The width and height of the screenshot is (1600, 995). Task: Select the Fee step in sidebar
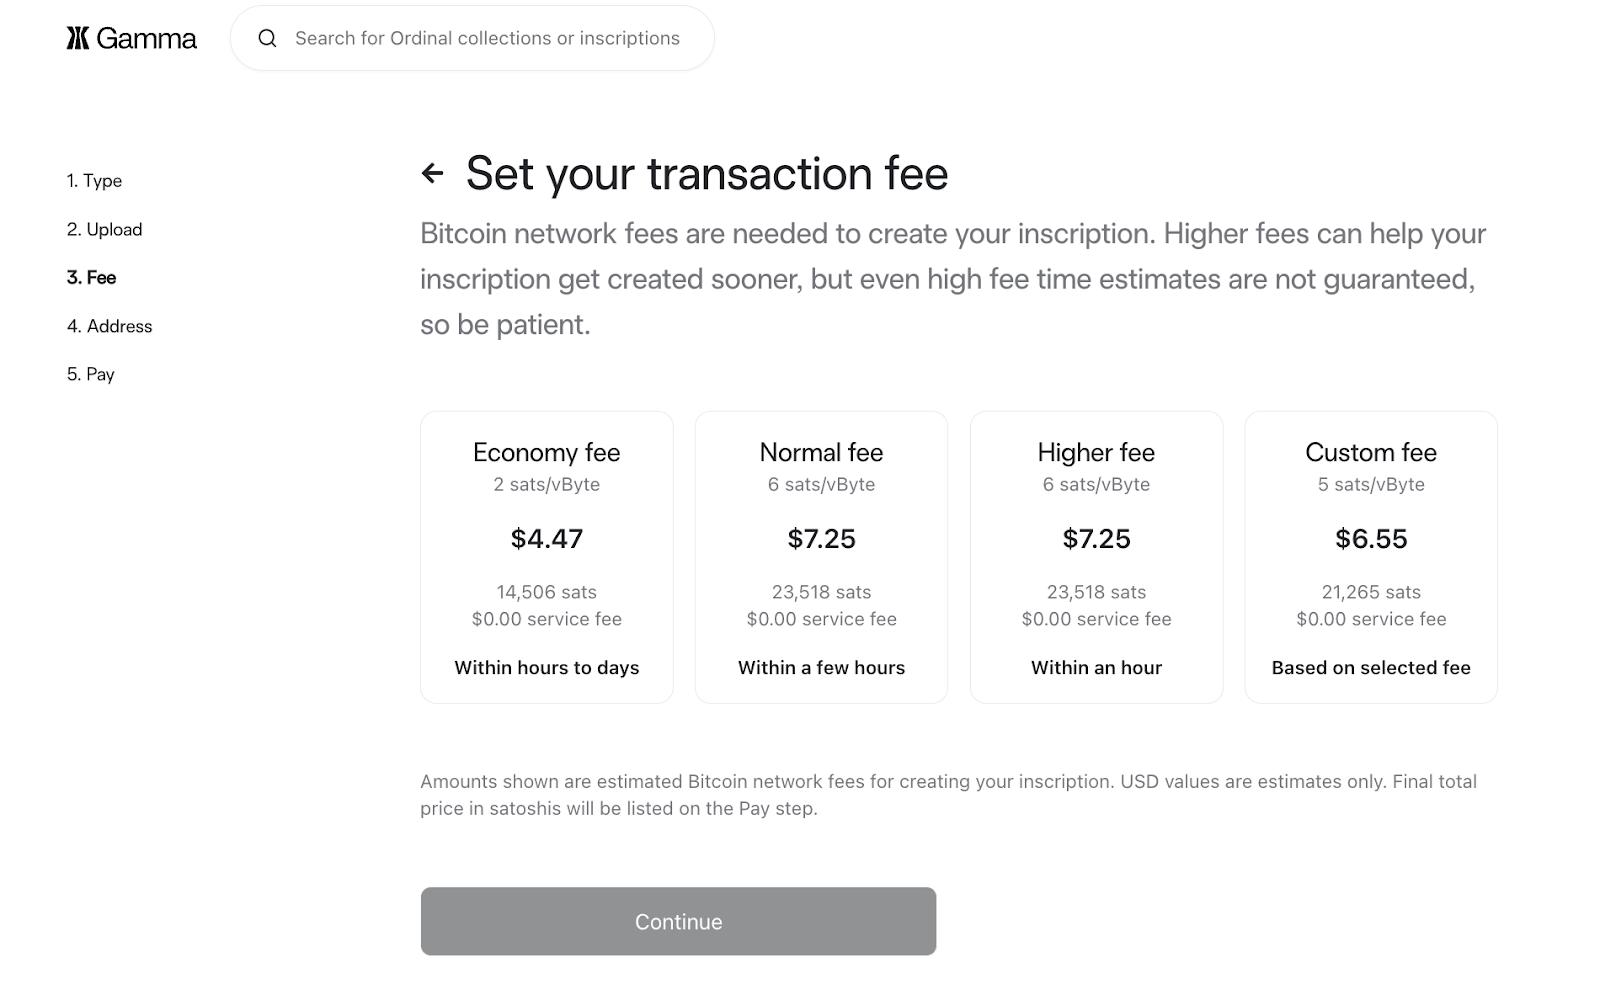coord(91,278)
